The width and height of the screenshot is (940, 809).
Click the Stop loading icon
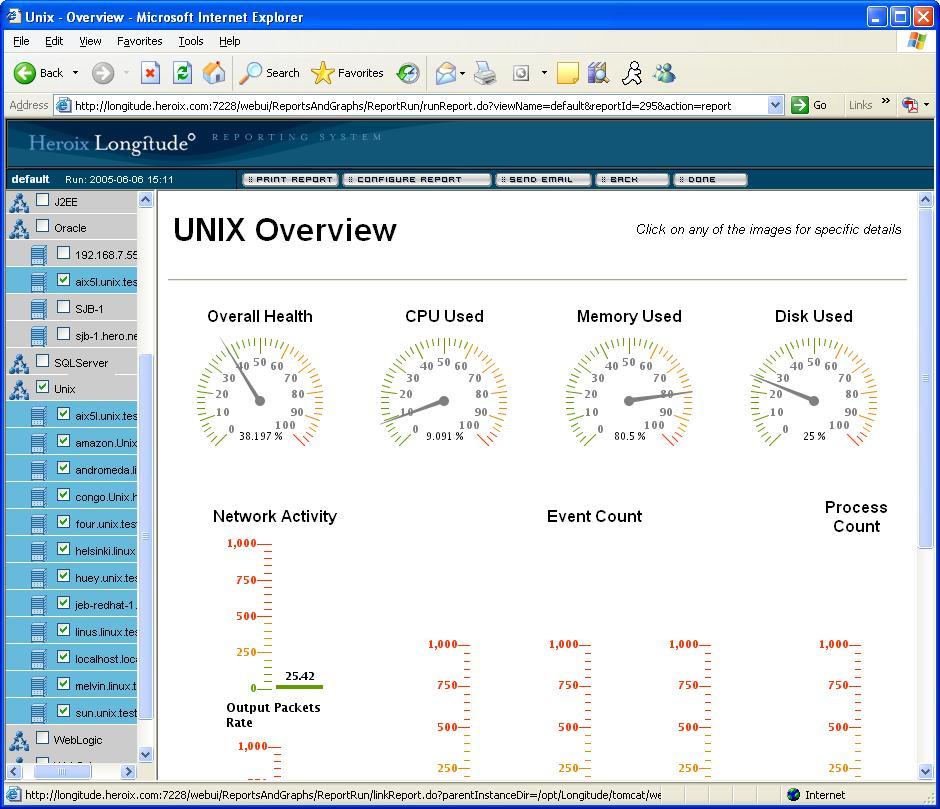[150, 73]
